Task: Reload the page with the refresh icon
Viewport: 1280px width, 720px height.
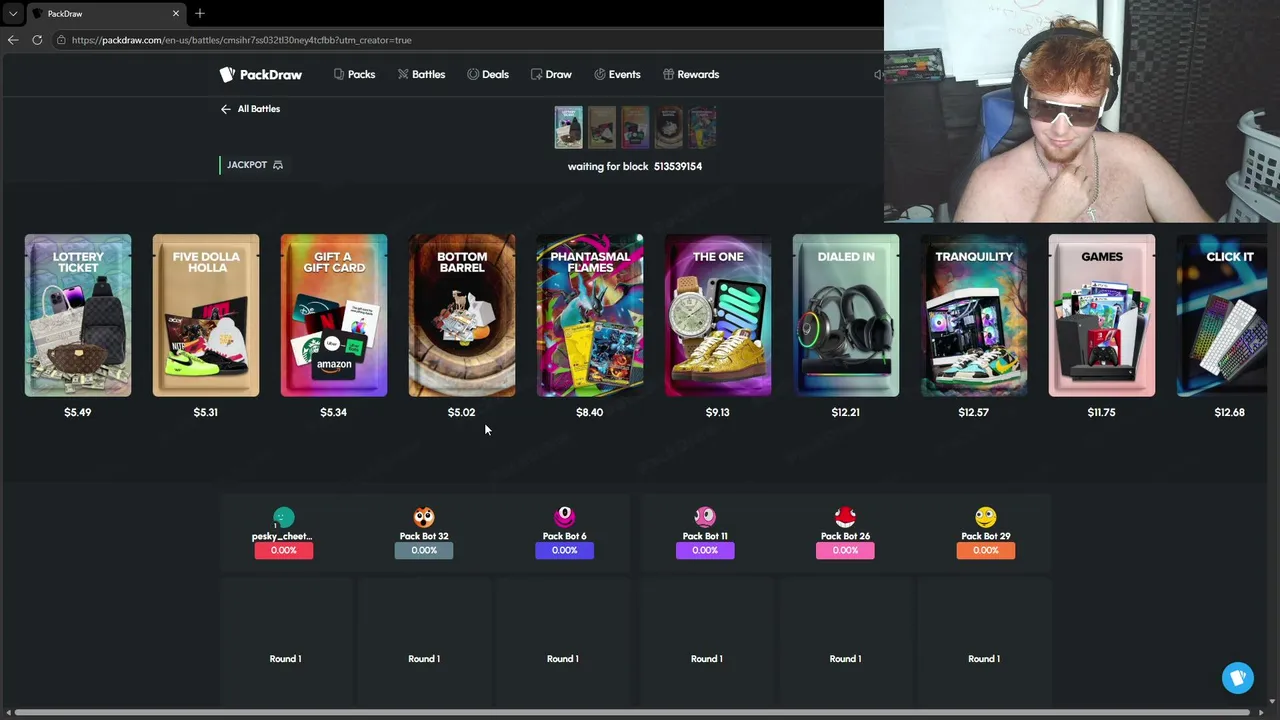Action: [x=37, y=40]
